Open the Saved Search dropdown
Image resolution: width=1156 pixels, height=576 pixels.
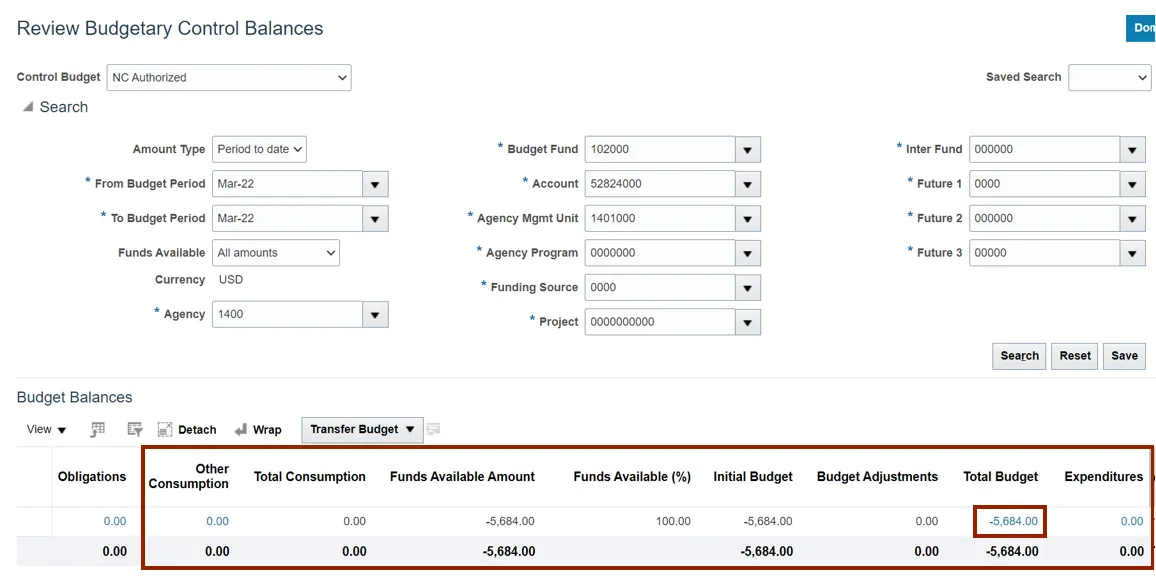coord(1110,78)
